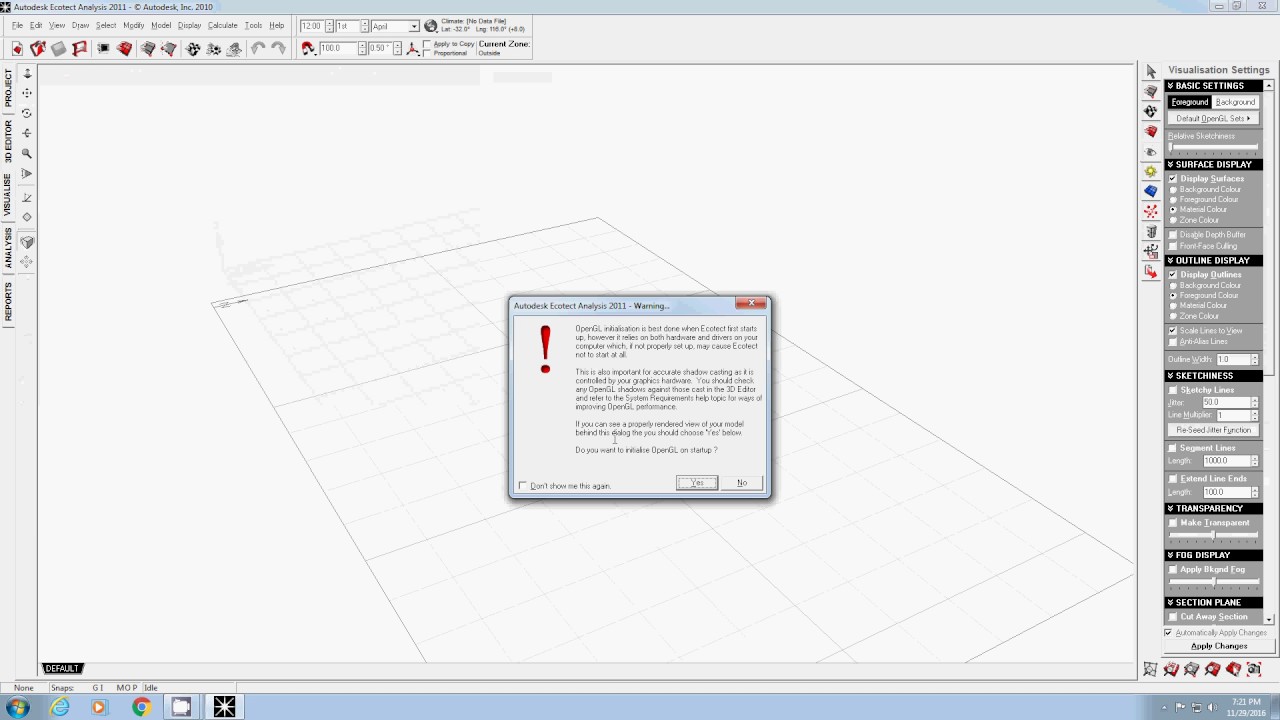Click the Redo arrow in toolbar
This screenshot has width=1280, height=720.
click(279, 48)
